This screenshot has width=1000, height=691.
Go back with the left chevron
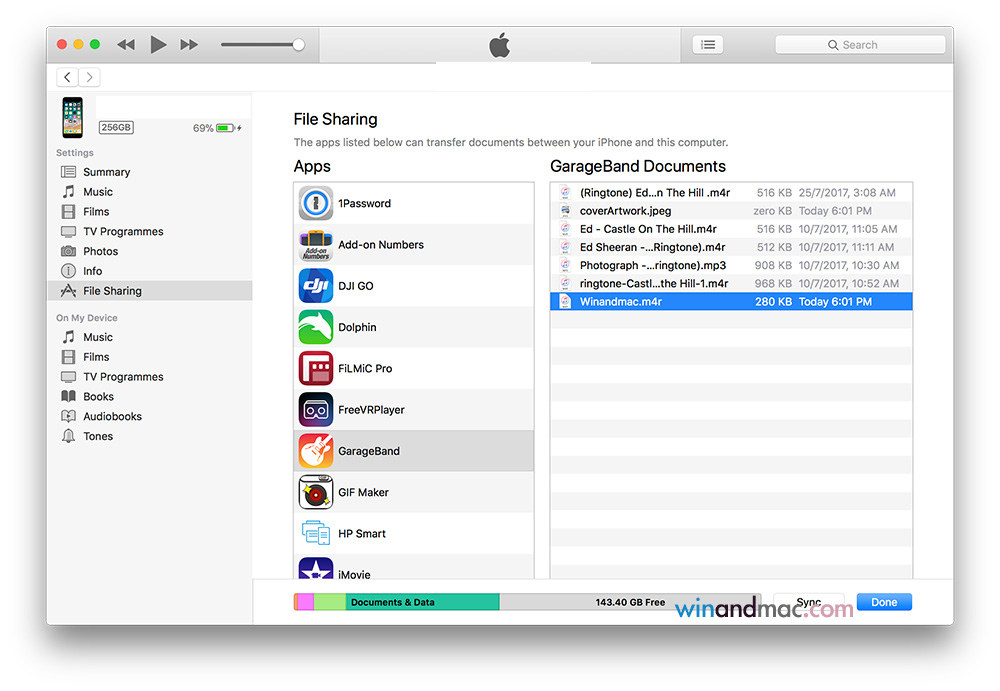[x=68, y=77]
